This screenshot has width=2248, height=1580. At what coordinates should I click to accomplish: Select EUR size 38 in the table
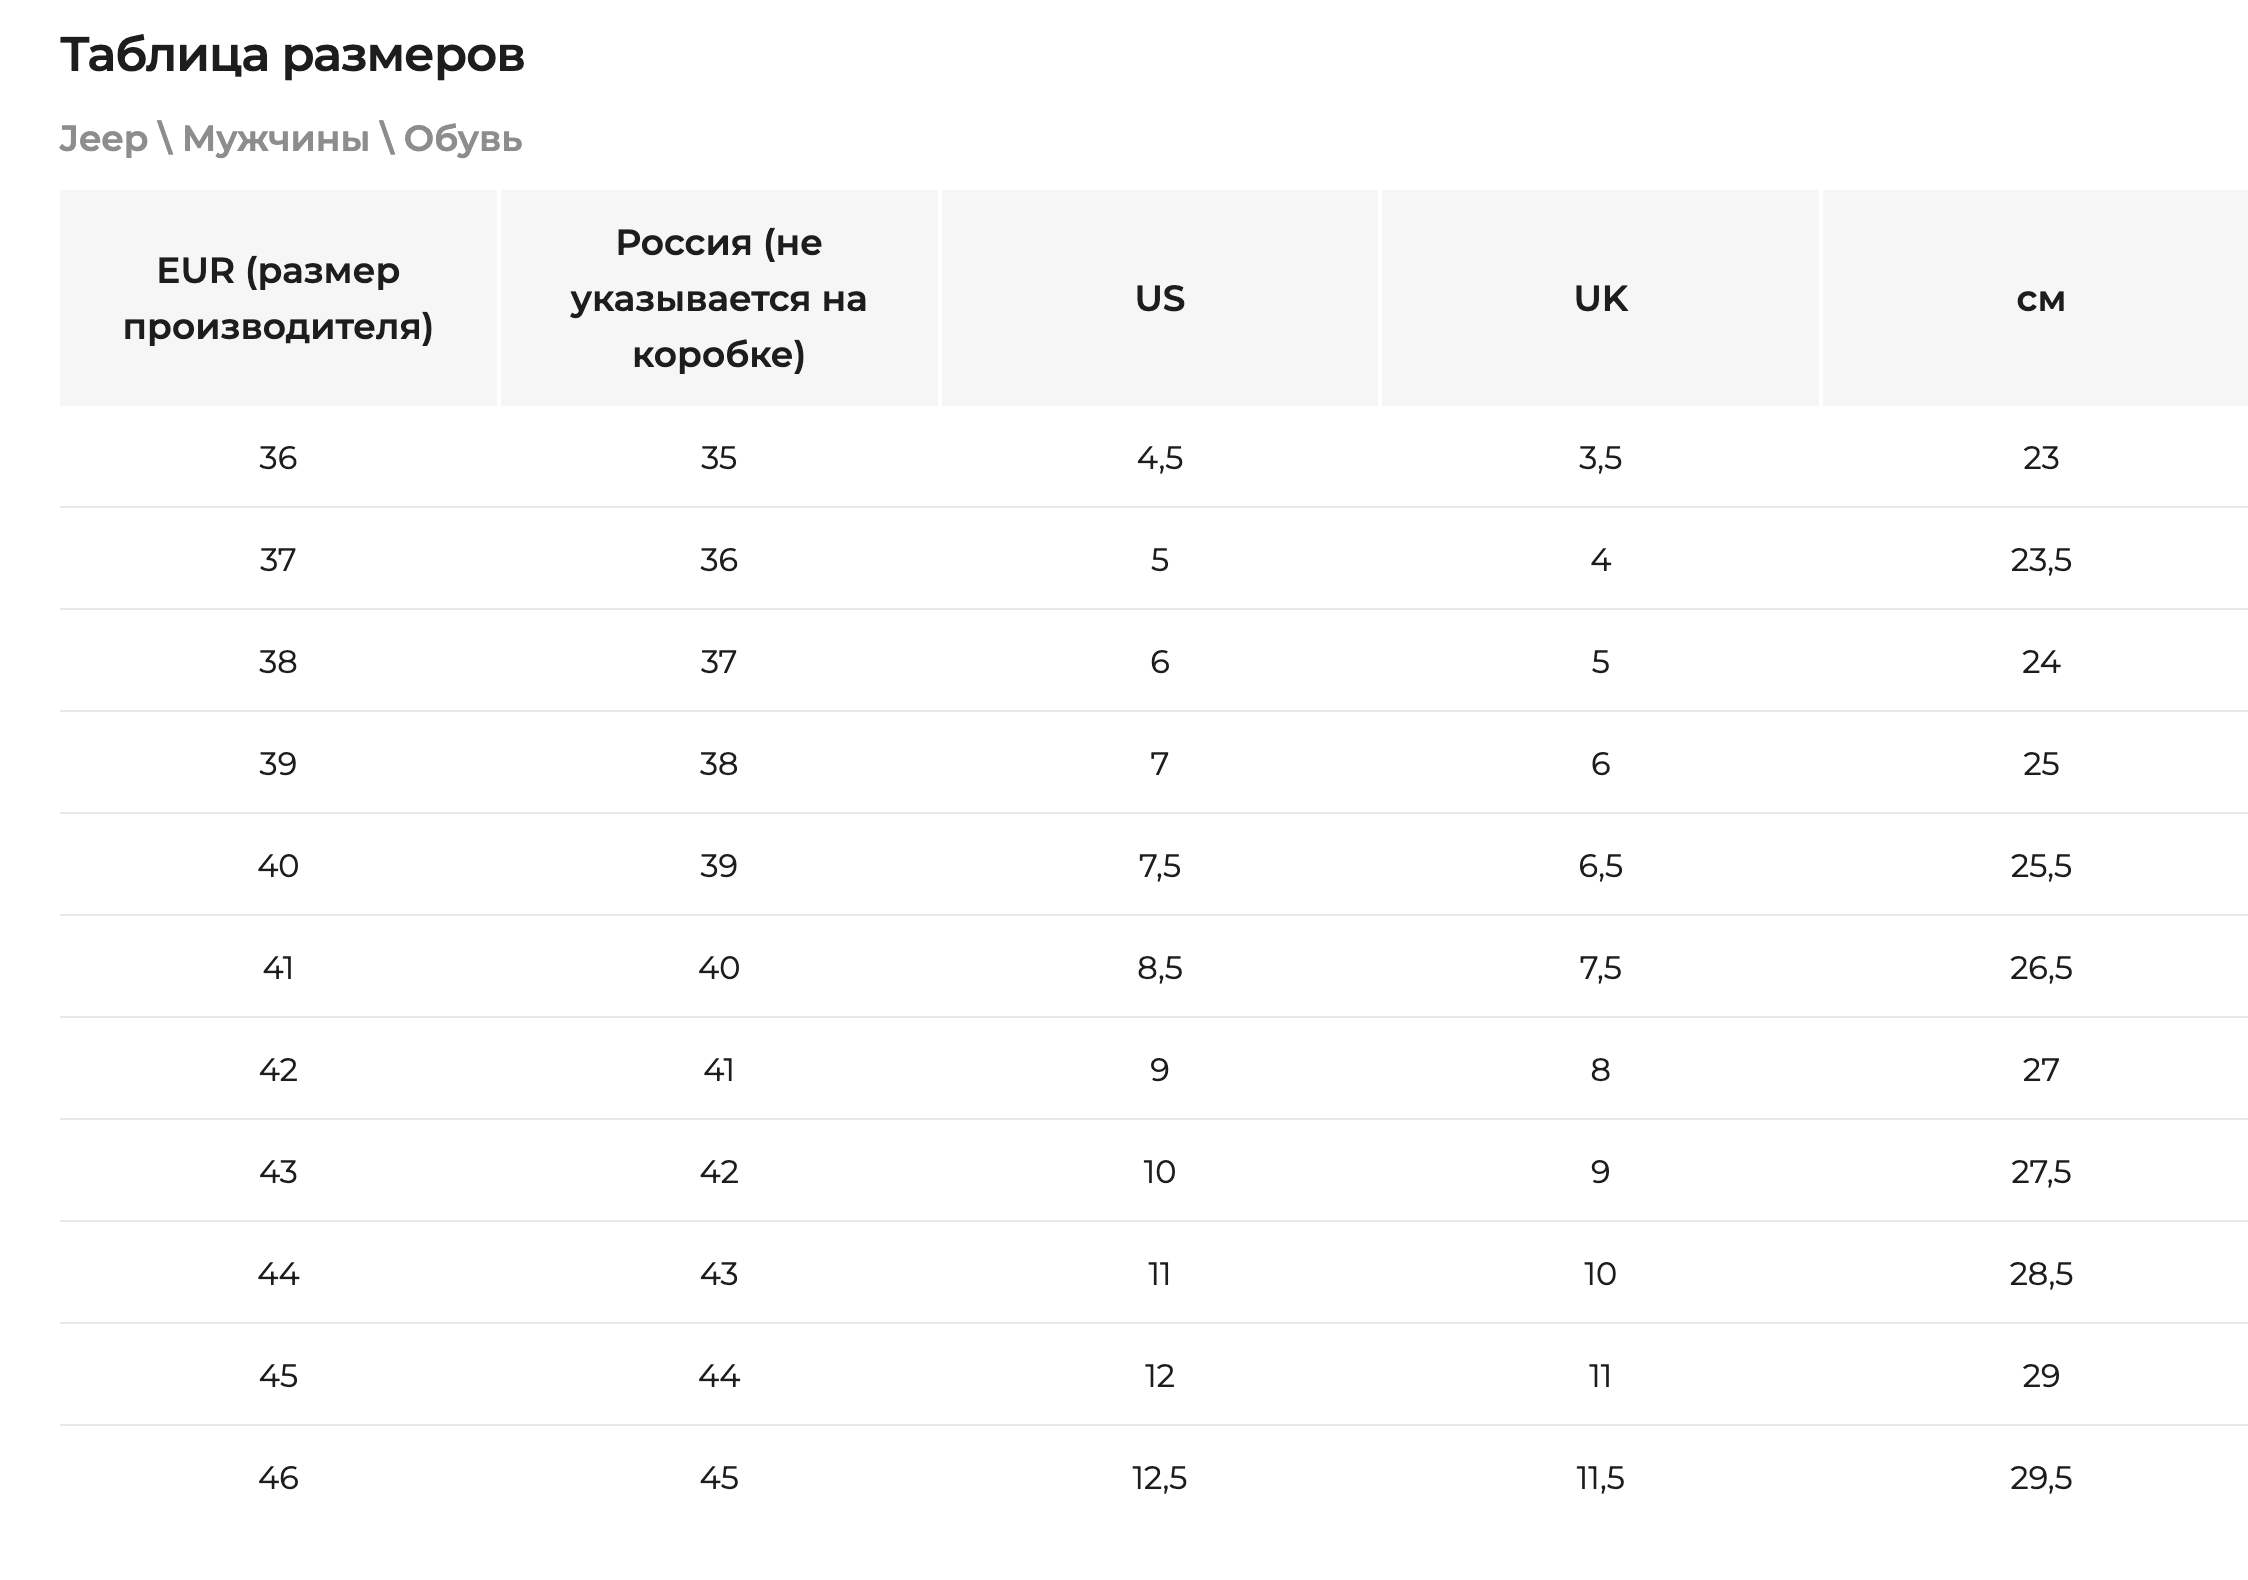click(278, 662)
